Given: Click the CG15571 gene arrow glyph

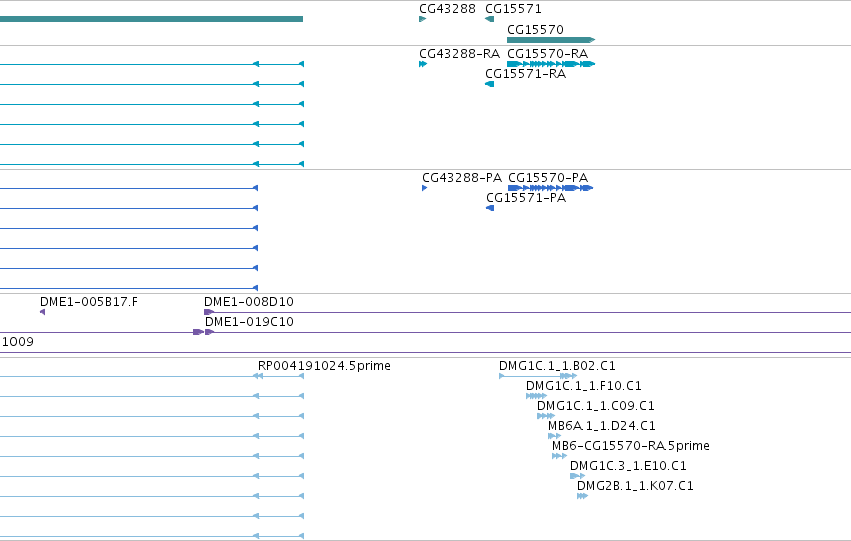Looking at the screenshot, I should pyautogui.click(x=490, y=19).
